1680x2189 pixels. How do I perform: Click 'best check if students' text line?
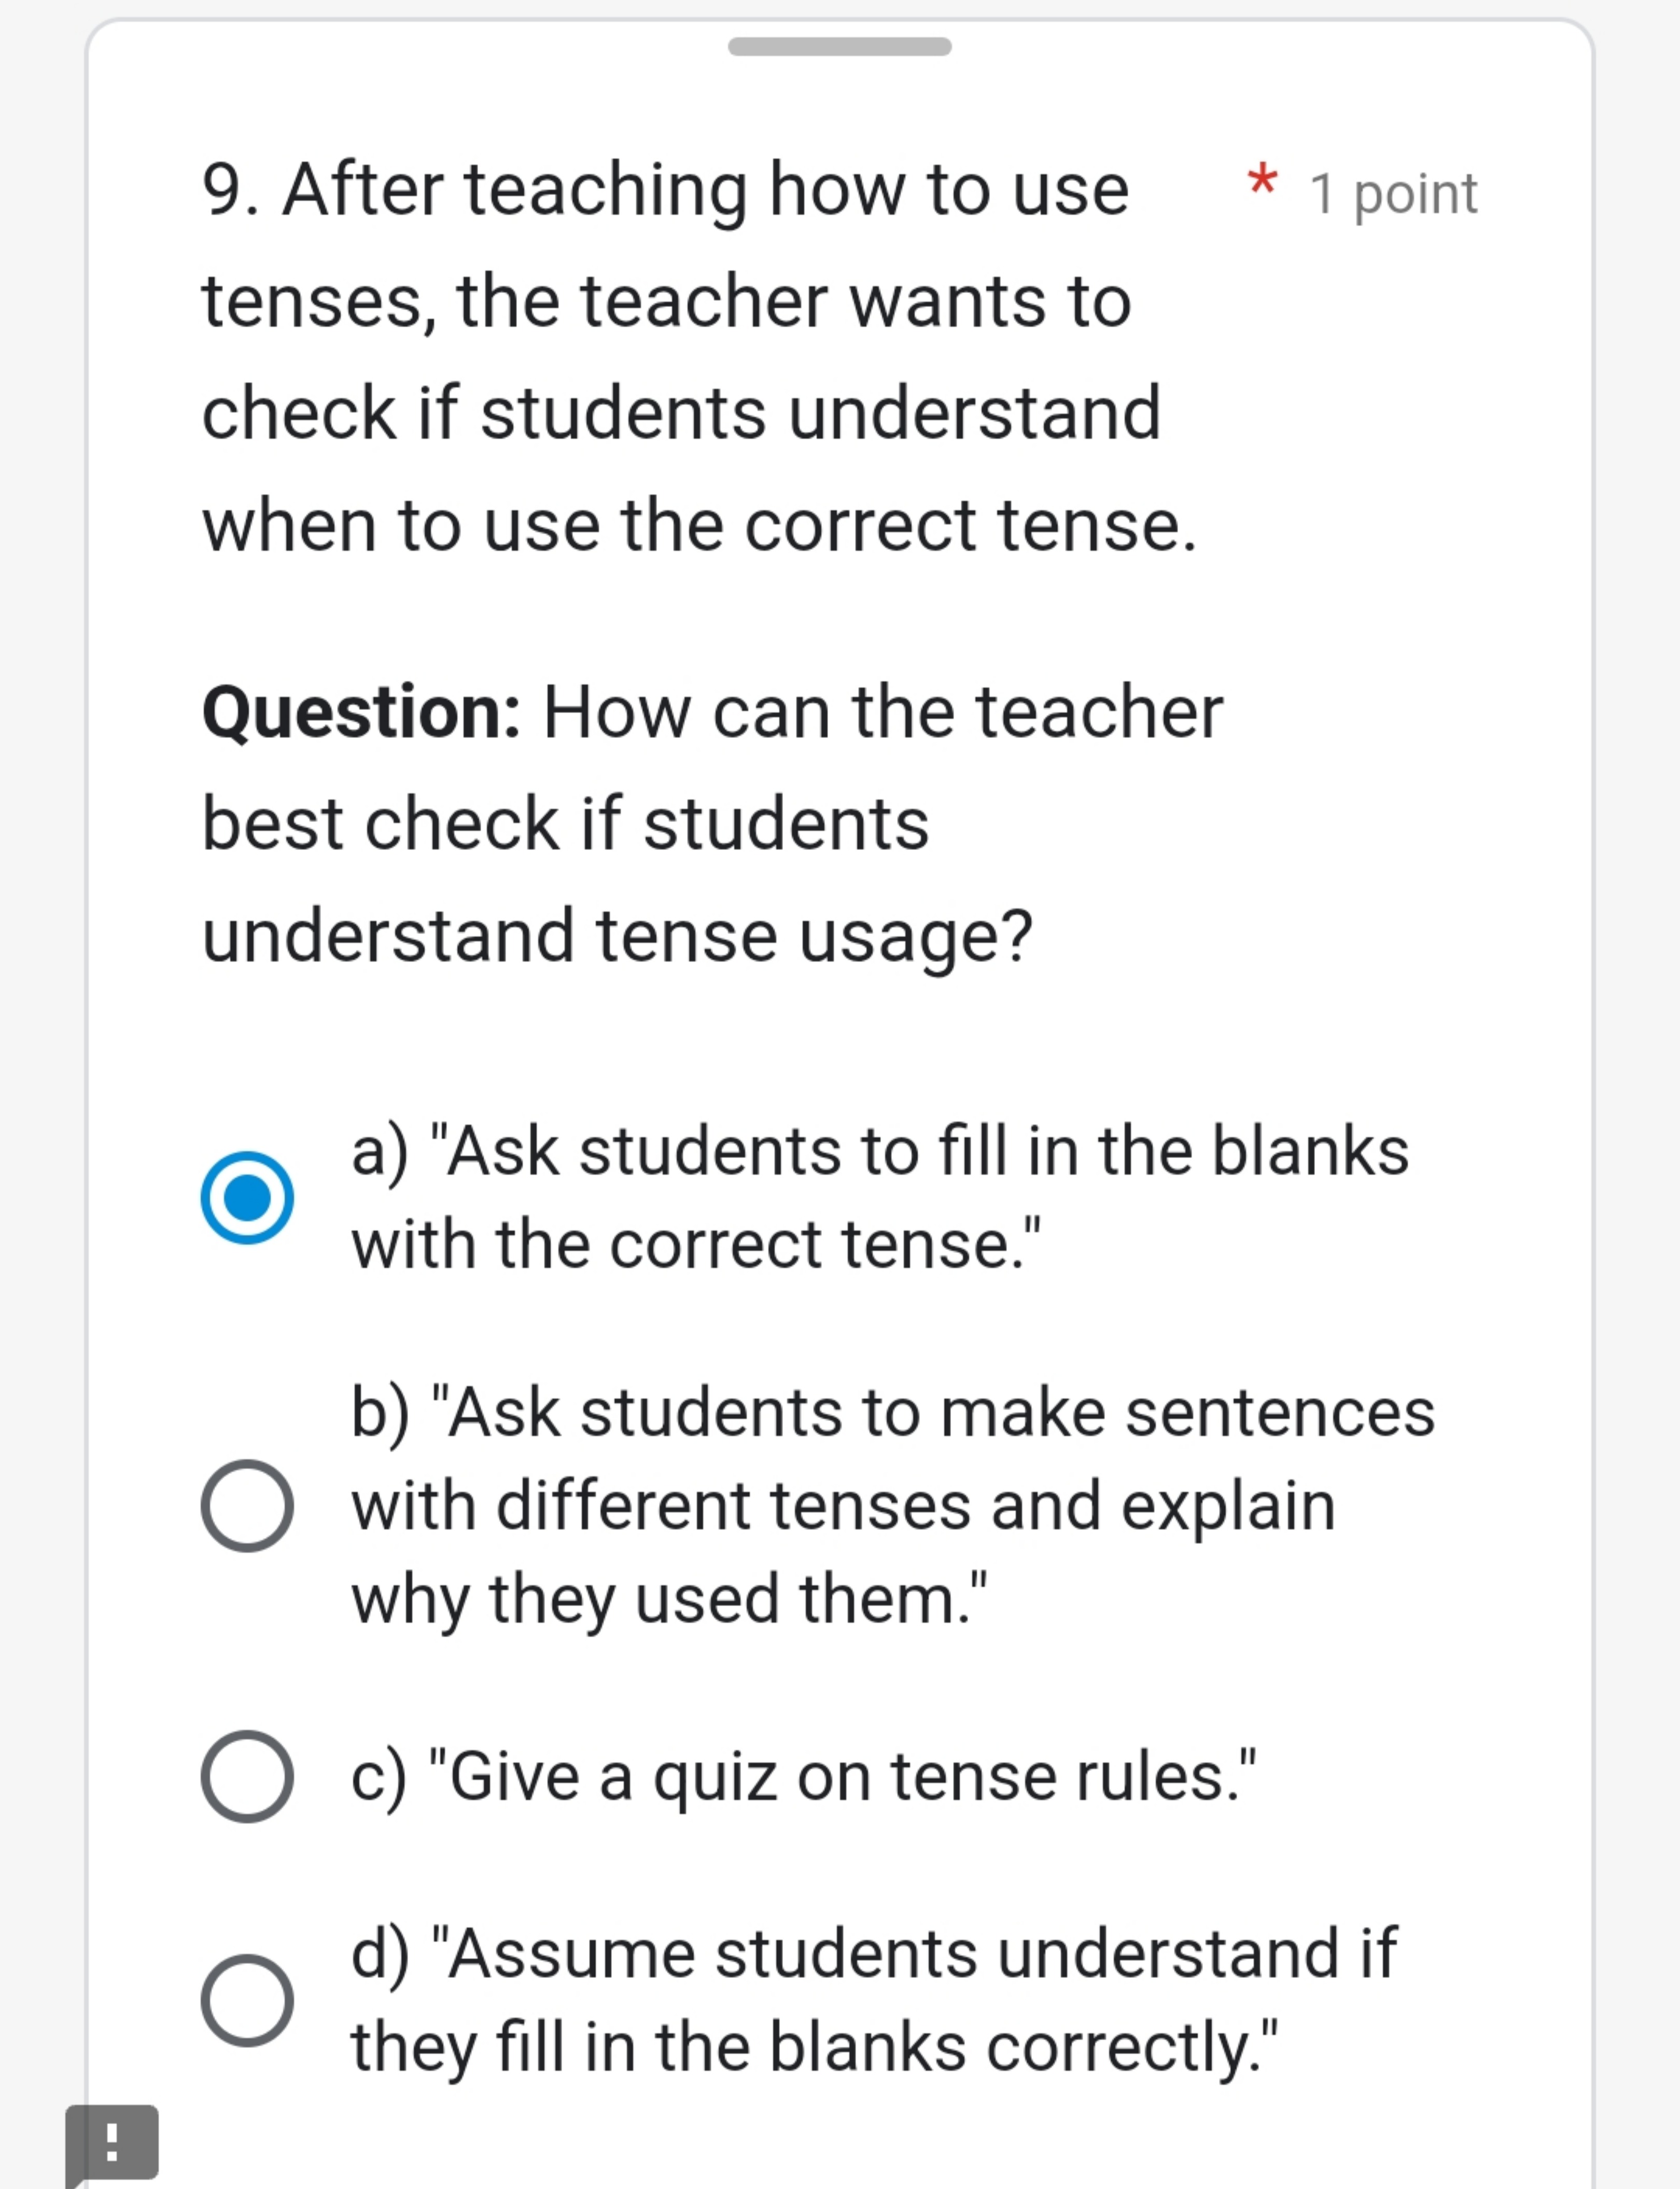click(565, 824)
